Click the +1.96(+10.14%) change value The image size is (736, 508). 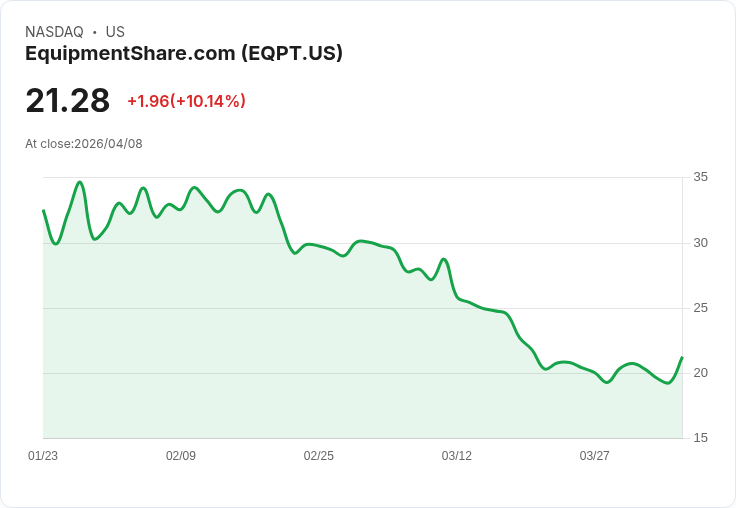(186, 101)
